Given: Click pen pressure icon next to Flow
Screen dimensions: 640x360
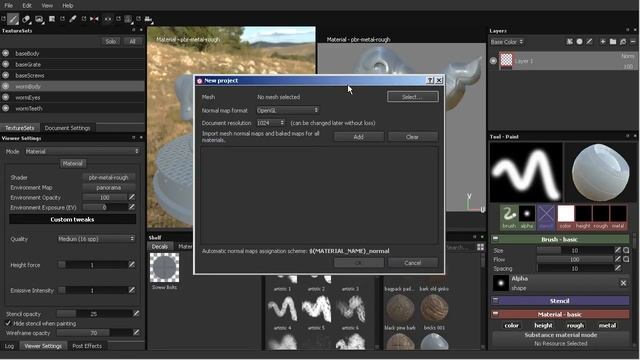Looking at the screenshot, I should (618, 259).
